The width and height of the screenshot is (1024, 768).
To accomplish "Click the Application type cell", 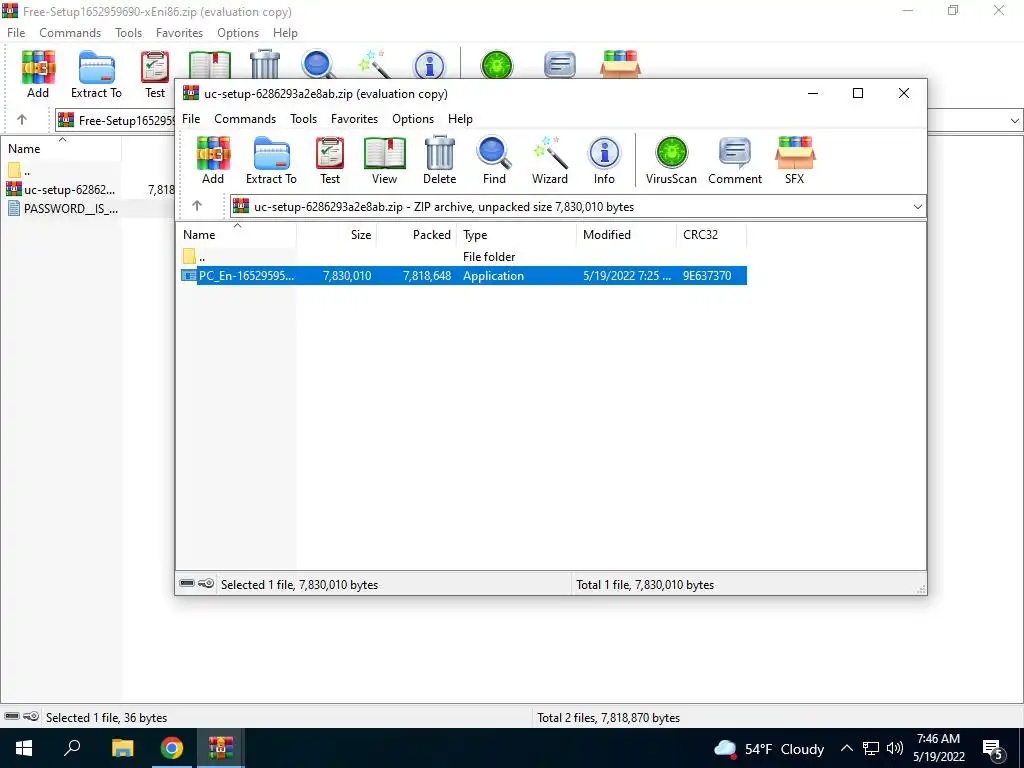I will pos(493,276).
